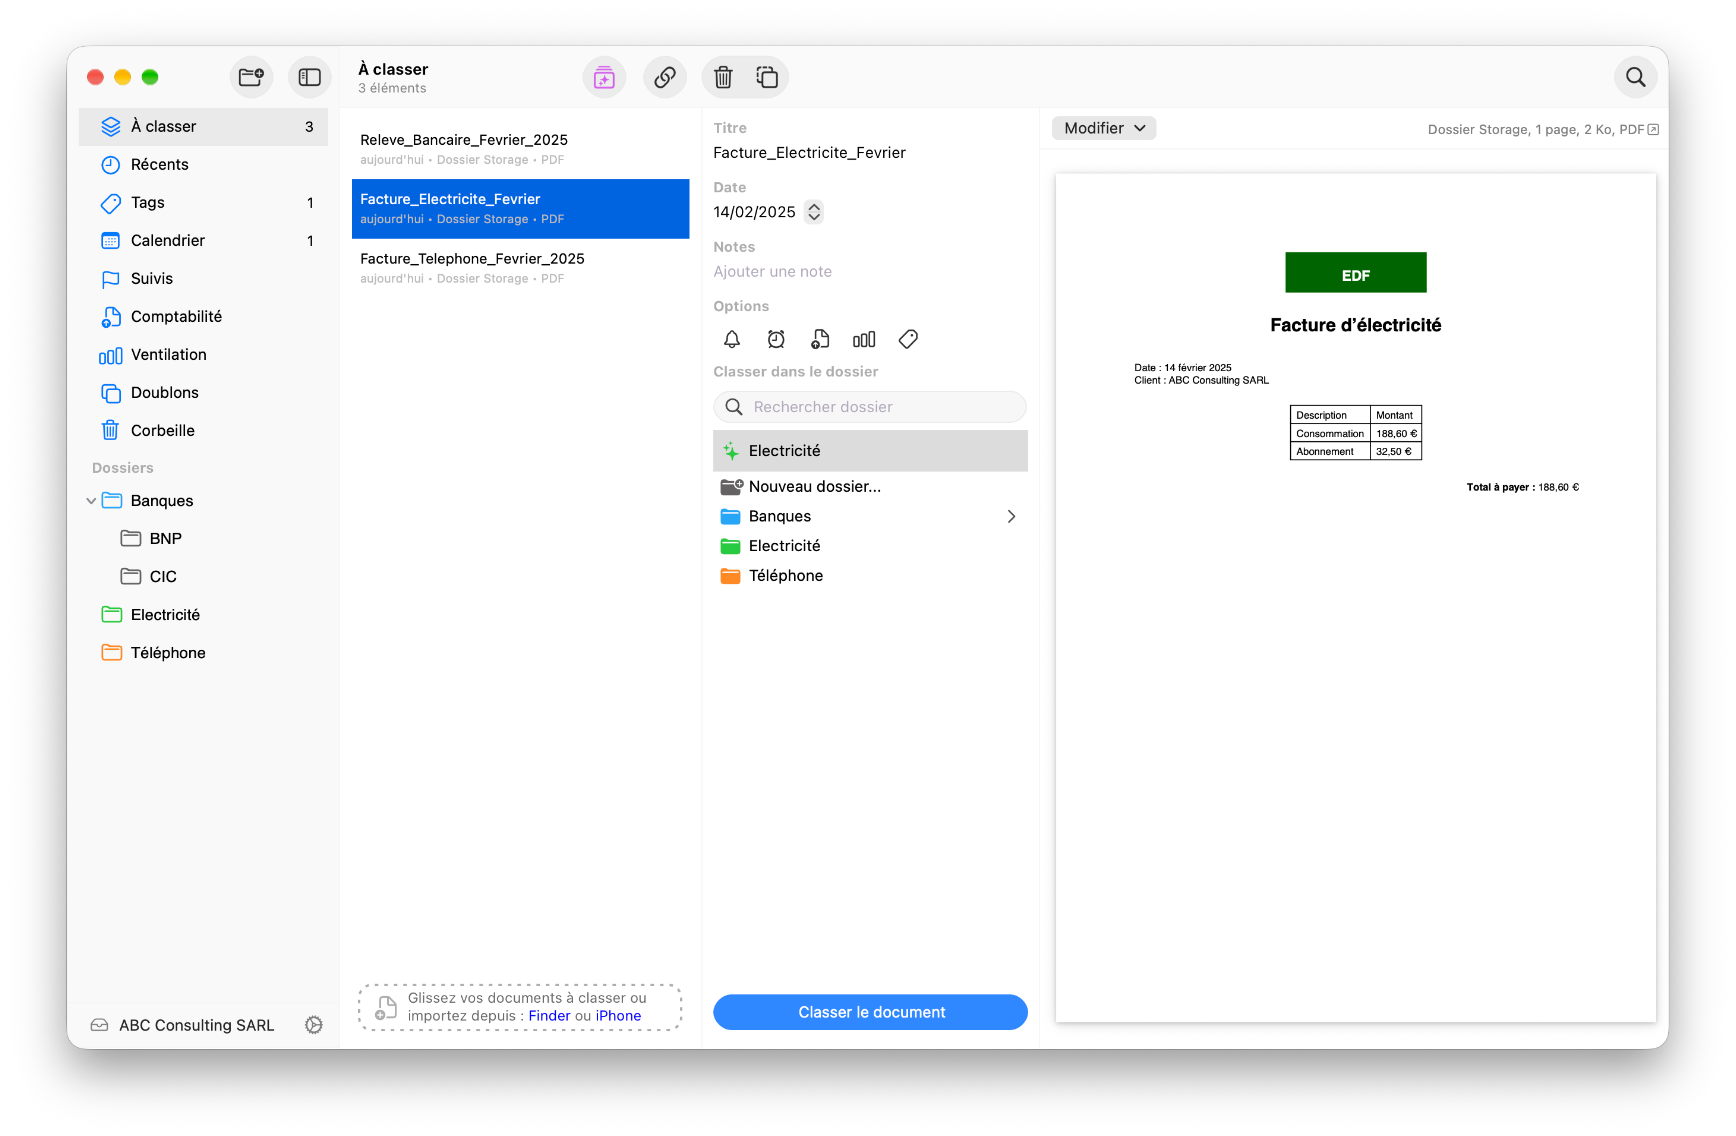
Task: Select Téléphone folder in sidebar Dossiers
Action: coord(203,653)
